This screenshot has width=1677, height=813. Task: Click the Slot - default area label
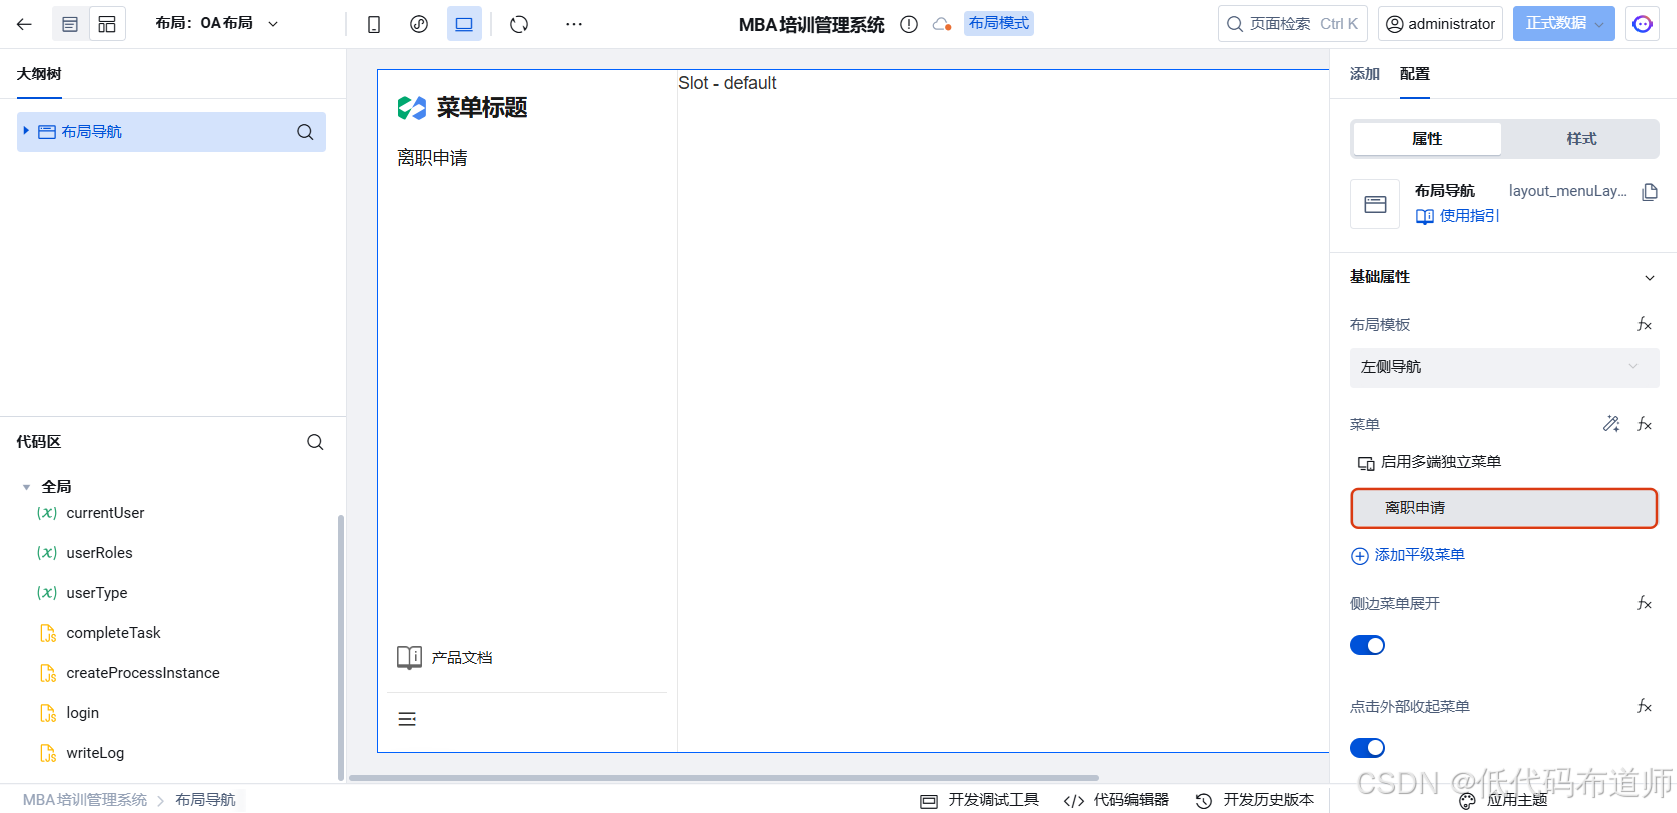(727, 83)
